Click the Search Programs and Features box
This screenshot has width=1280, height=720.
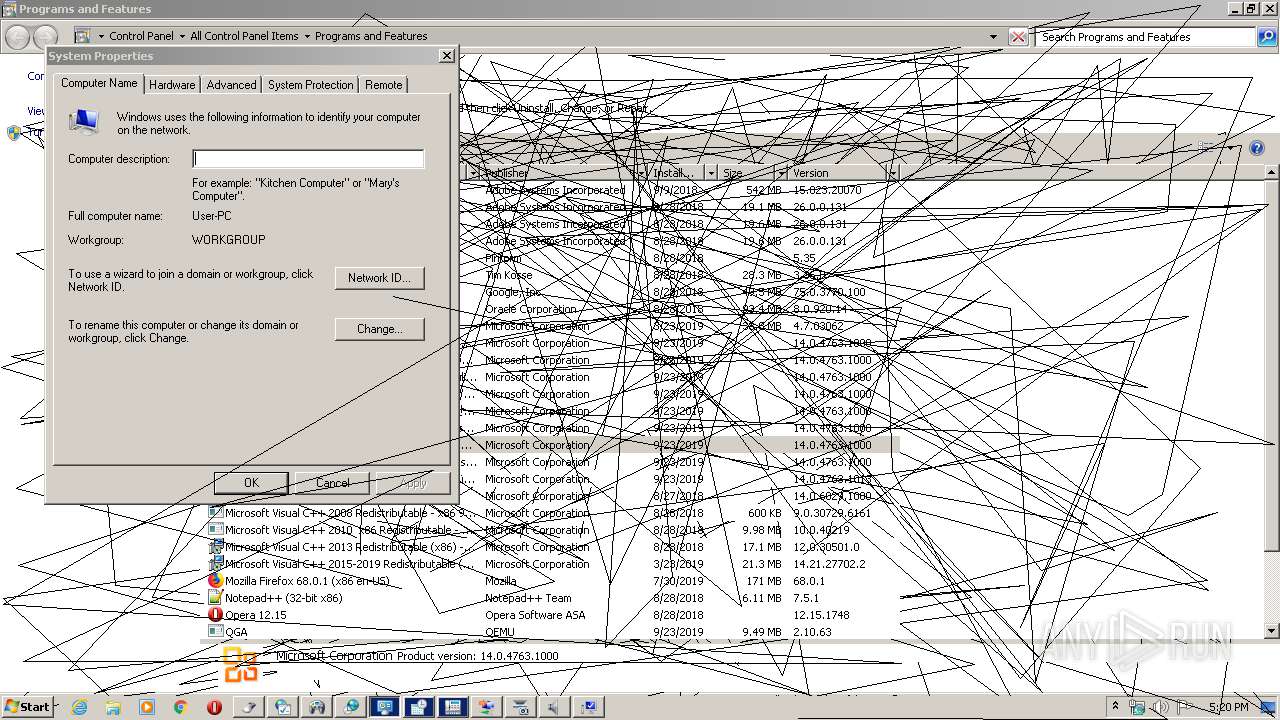(x=1147, y=37)
